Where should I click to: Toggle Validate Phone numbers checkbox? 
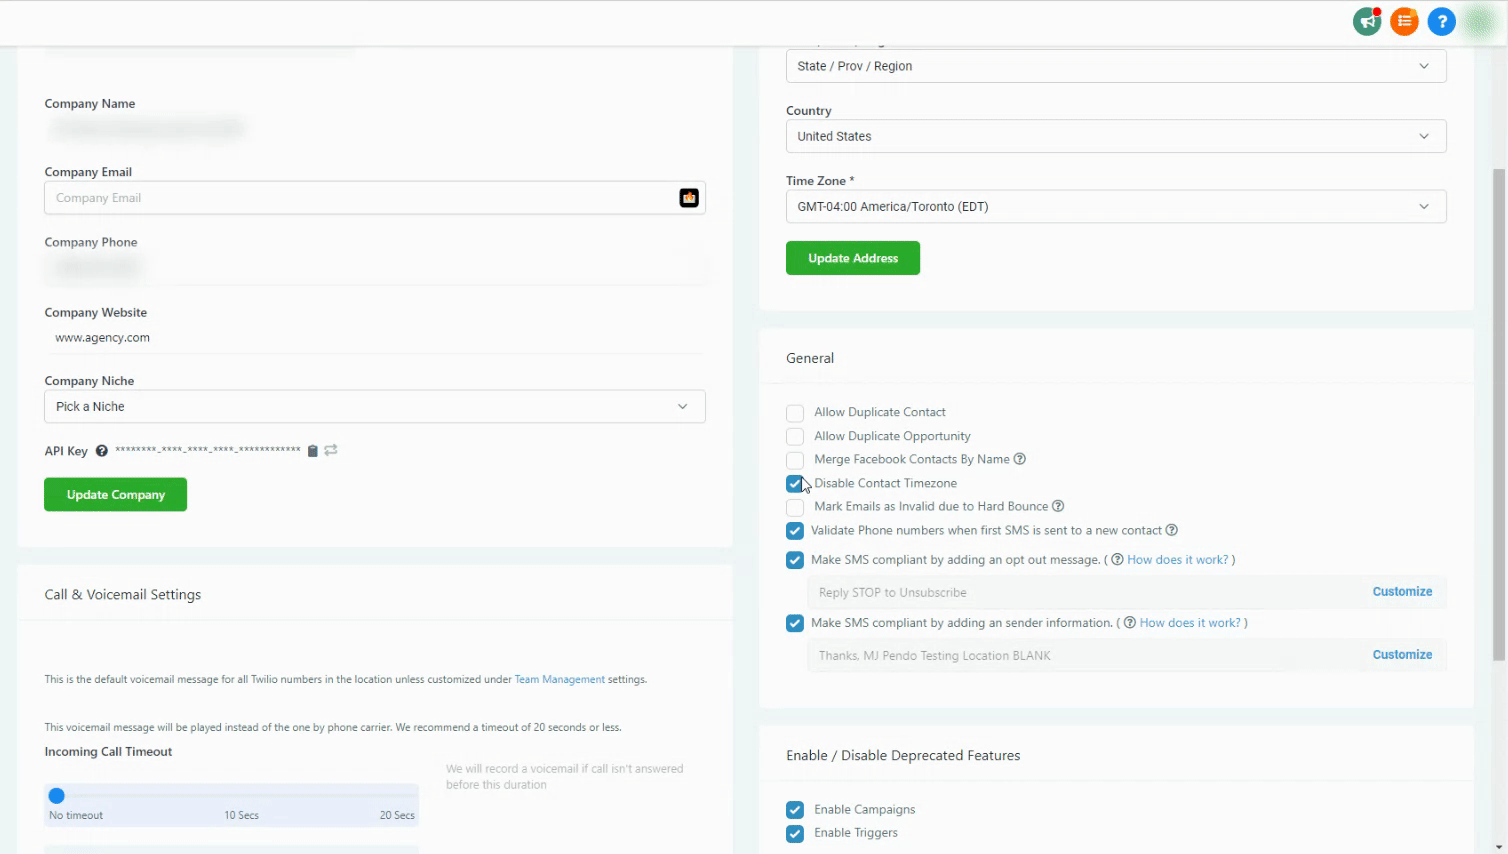click(x=795, y=531)
